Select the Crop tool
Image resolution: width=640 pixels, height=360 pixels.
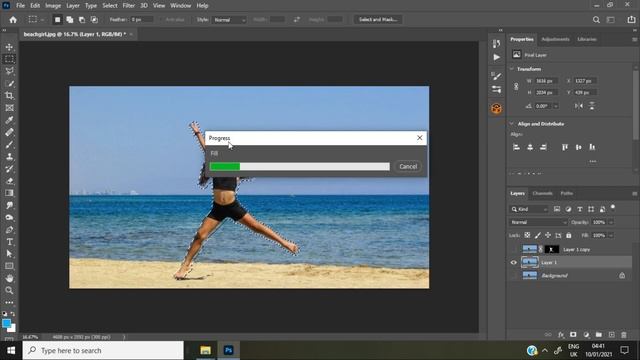pyautogui.click(x=9, y=96)
